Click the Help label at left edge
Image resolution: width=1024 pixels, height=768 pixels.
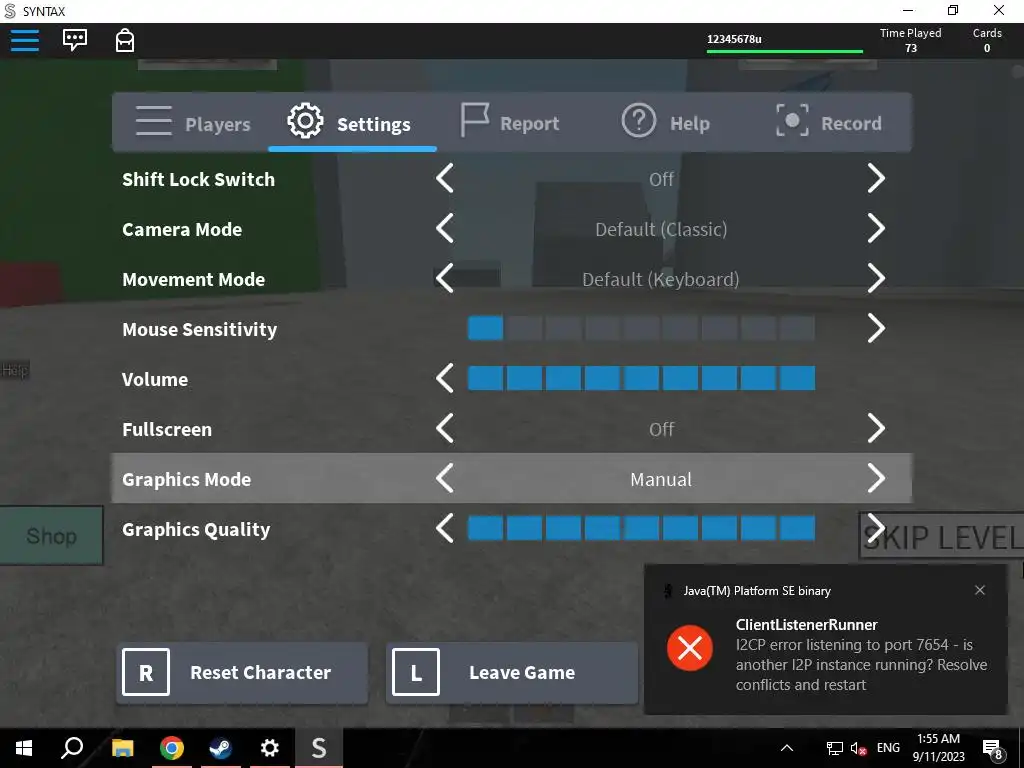click(14, 371)
